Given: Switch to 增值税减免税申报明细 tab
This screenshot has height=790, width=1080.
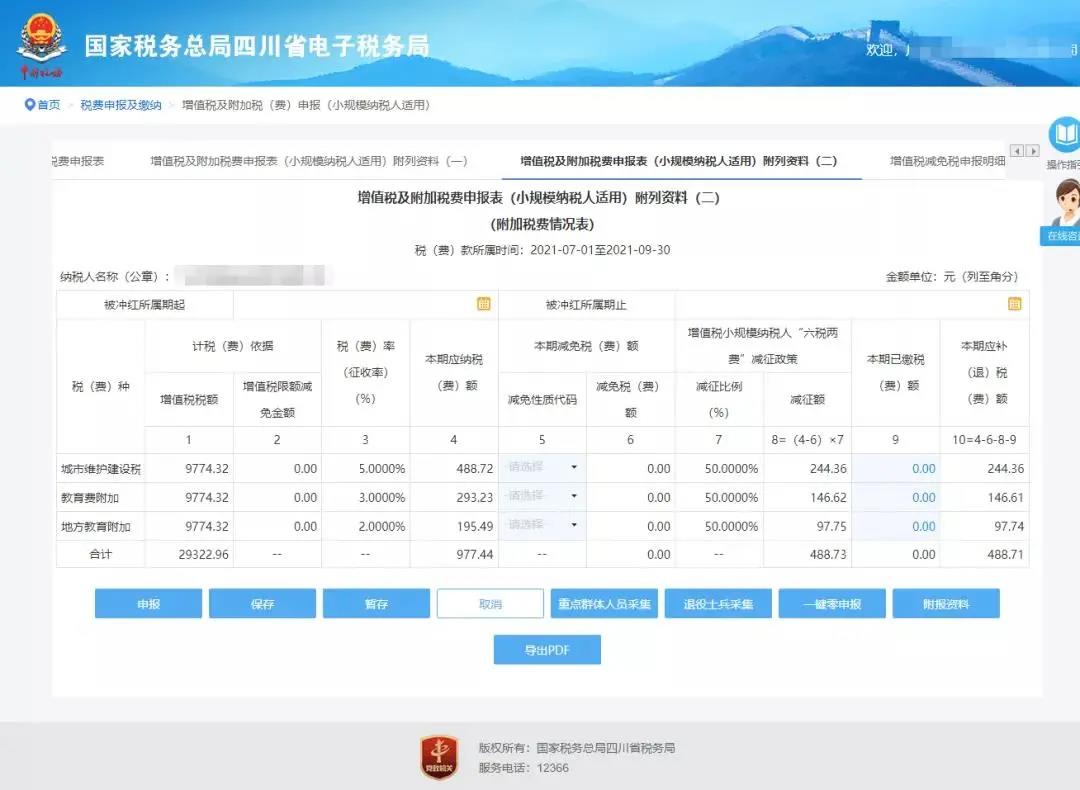Looking at the screenshot, I should click(947, 161).
